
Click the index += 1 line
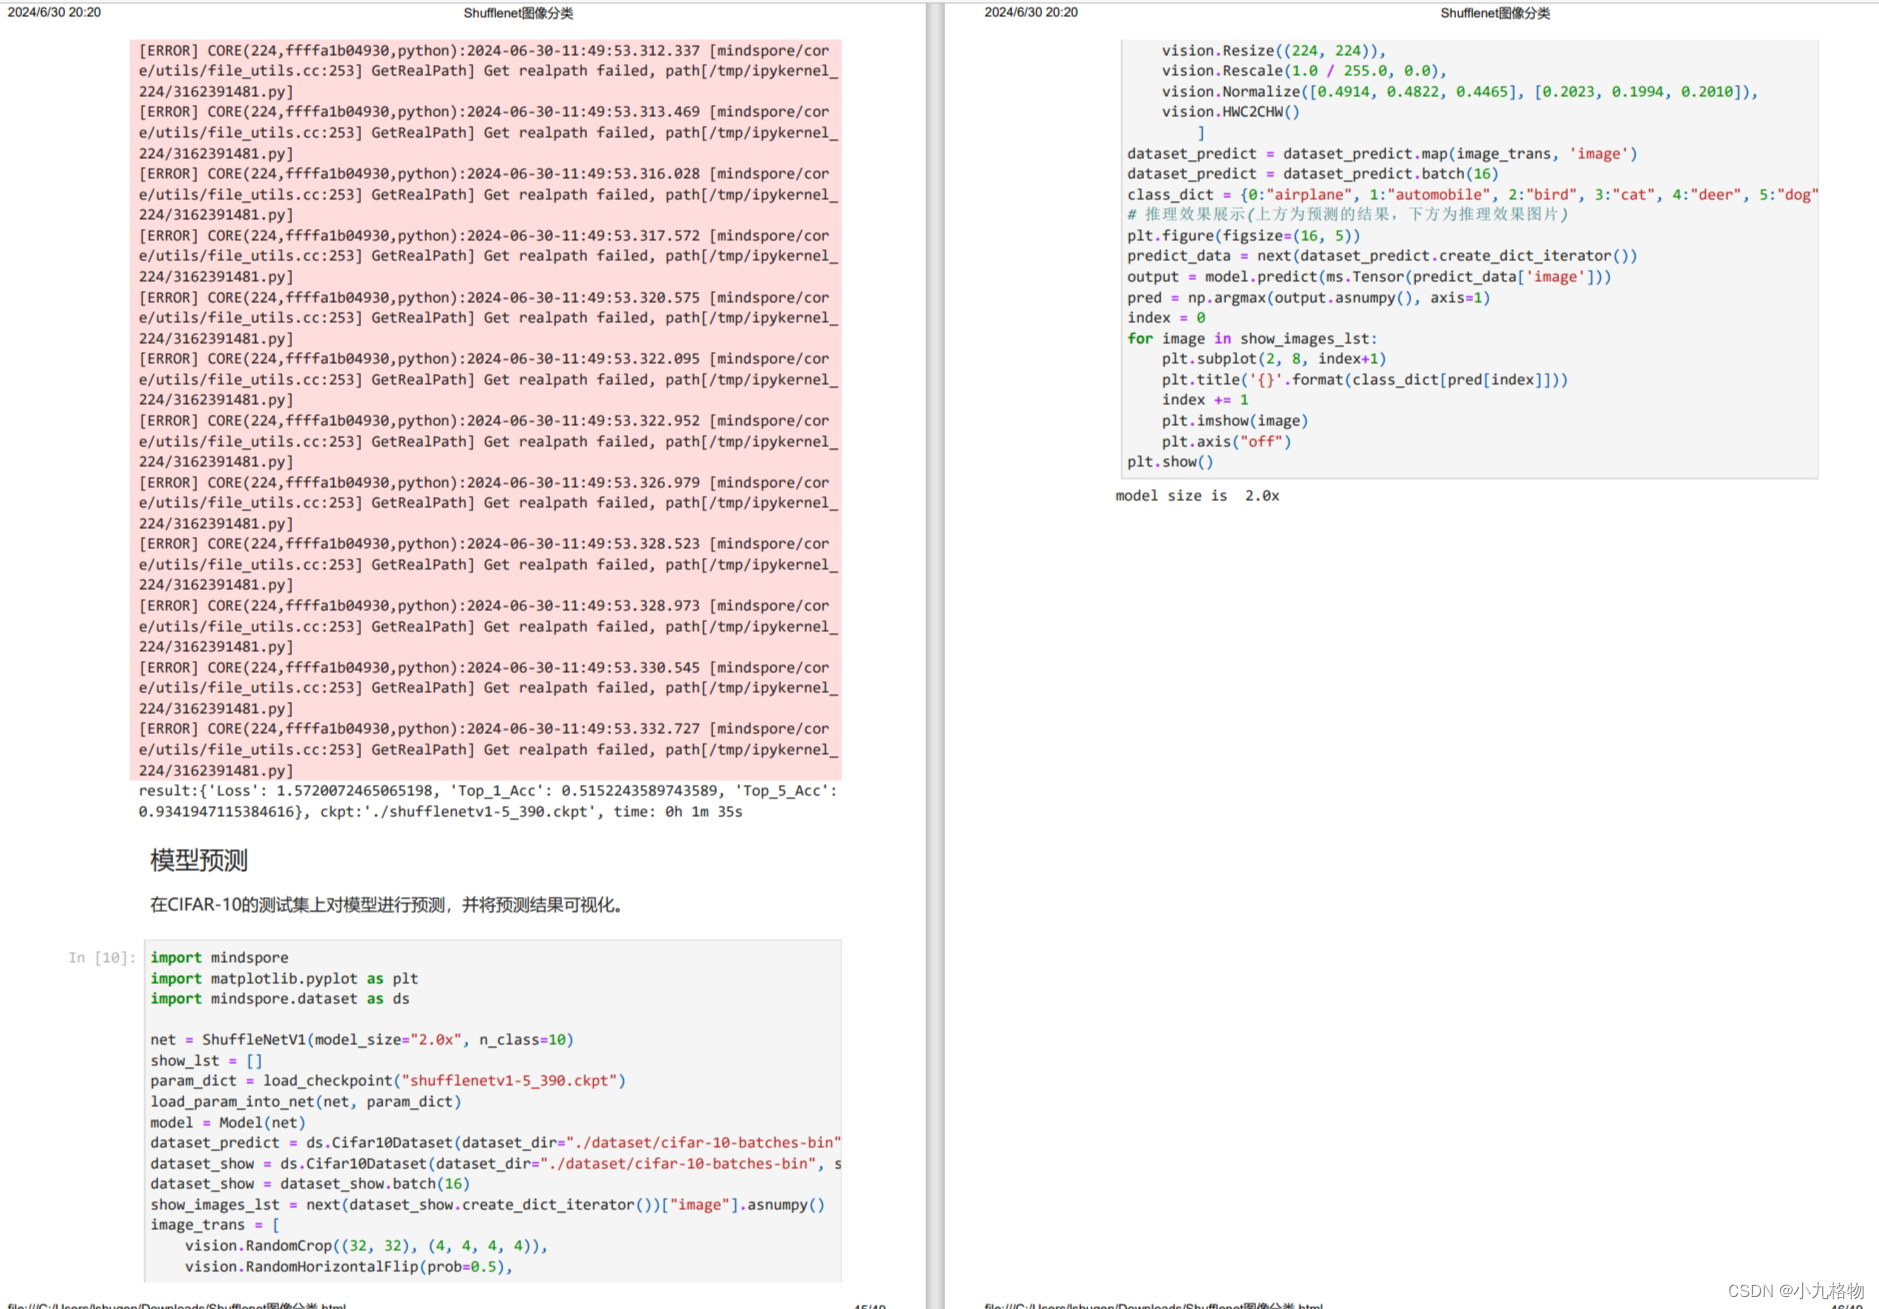pos(1205,400)
